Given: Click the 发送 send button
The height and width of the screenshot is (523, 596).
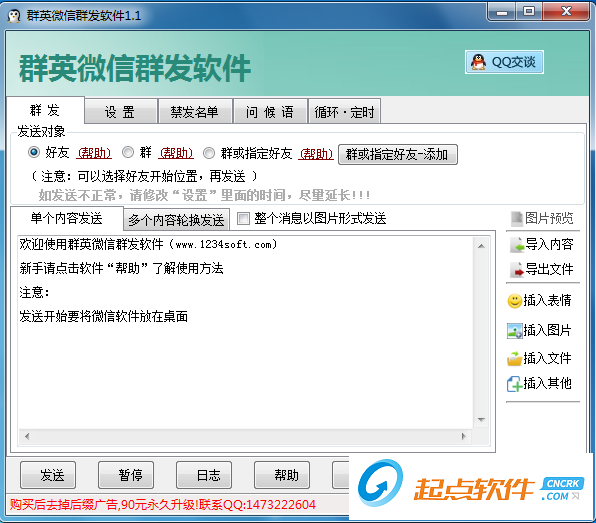Looking at the screenshot, I should coord(48,475).
